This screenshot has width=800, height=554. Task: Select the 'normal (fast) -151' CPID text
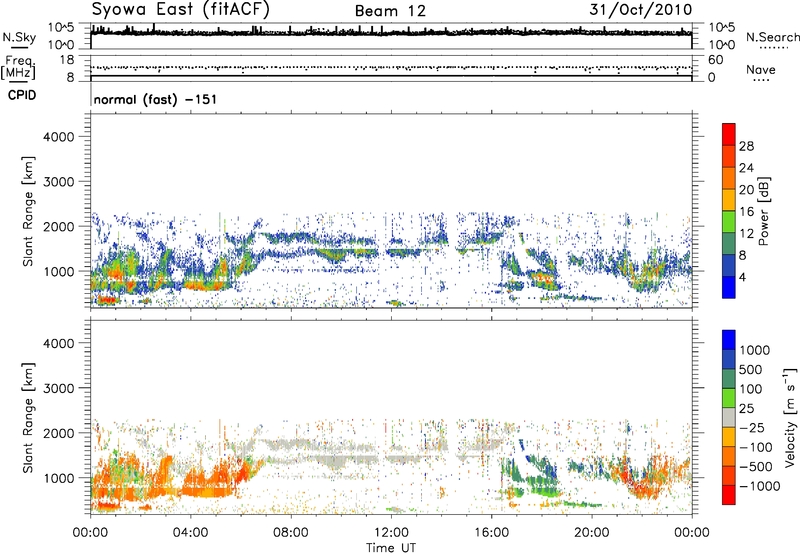coord(156,99)
